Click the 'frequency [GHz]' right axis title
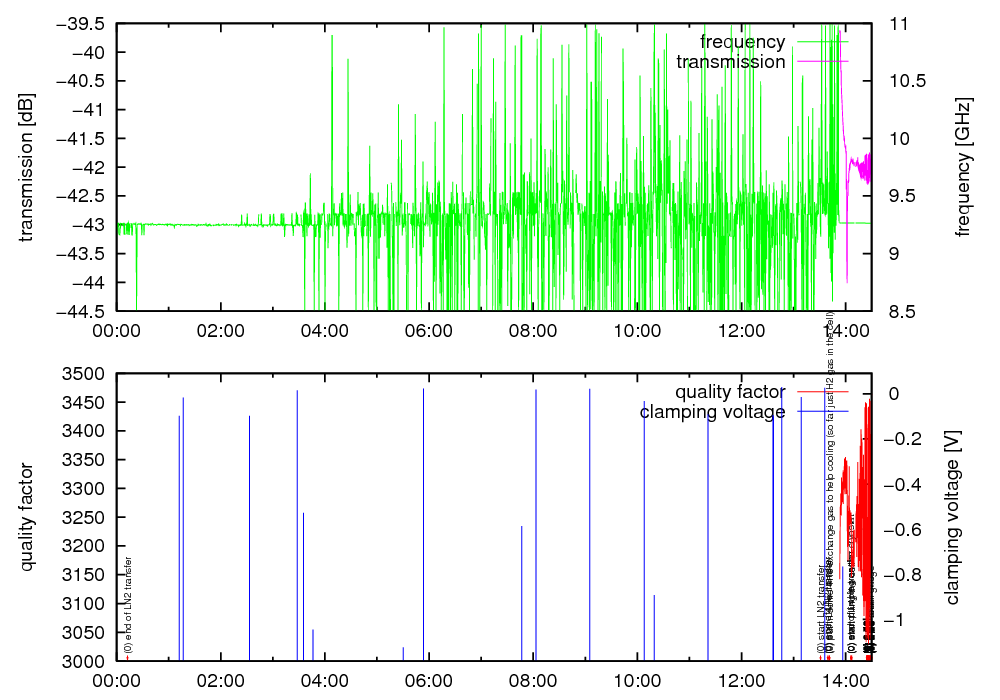 (x=963, y=167)
